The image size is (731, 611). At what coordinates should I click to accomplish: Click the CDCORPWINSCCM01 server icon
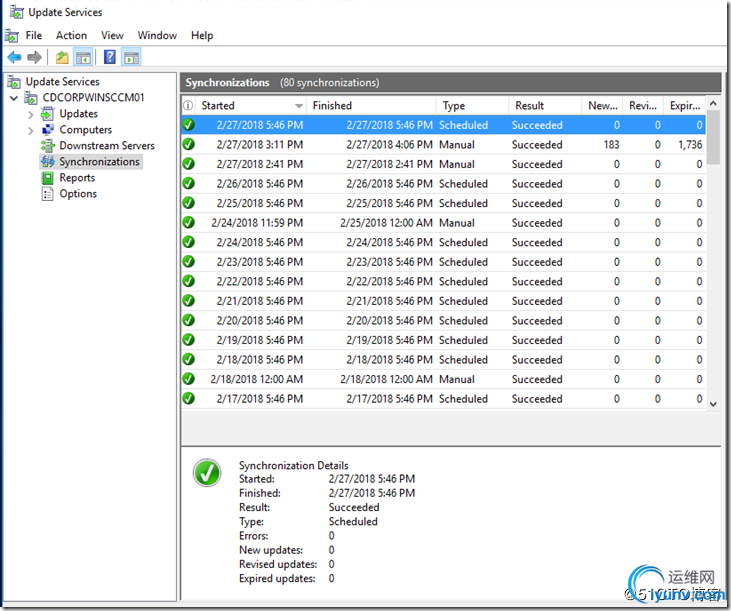coord(31,98)
